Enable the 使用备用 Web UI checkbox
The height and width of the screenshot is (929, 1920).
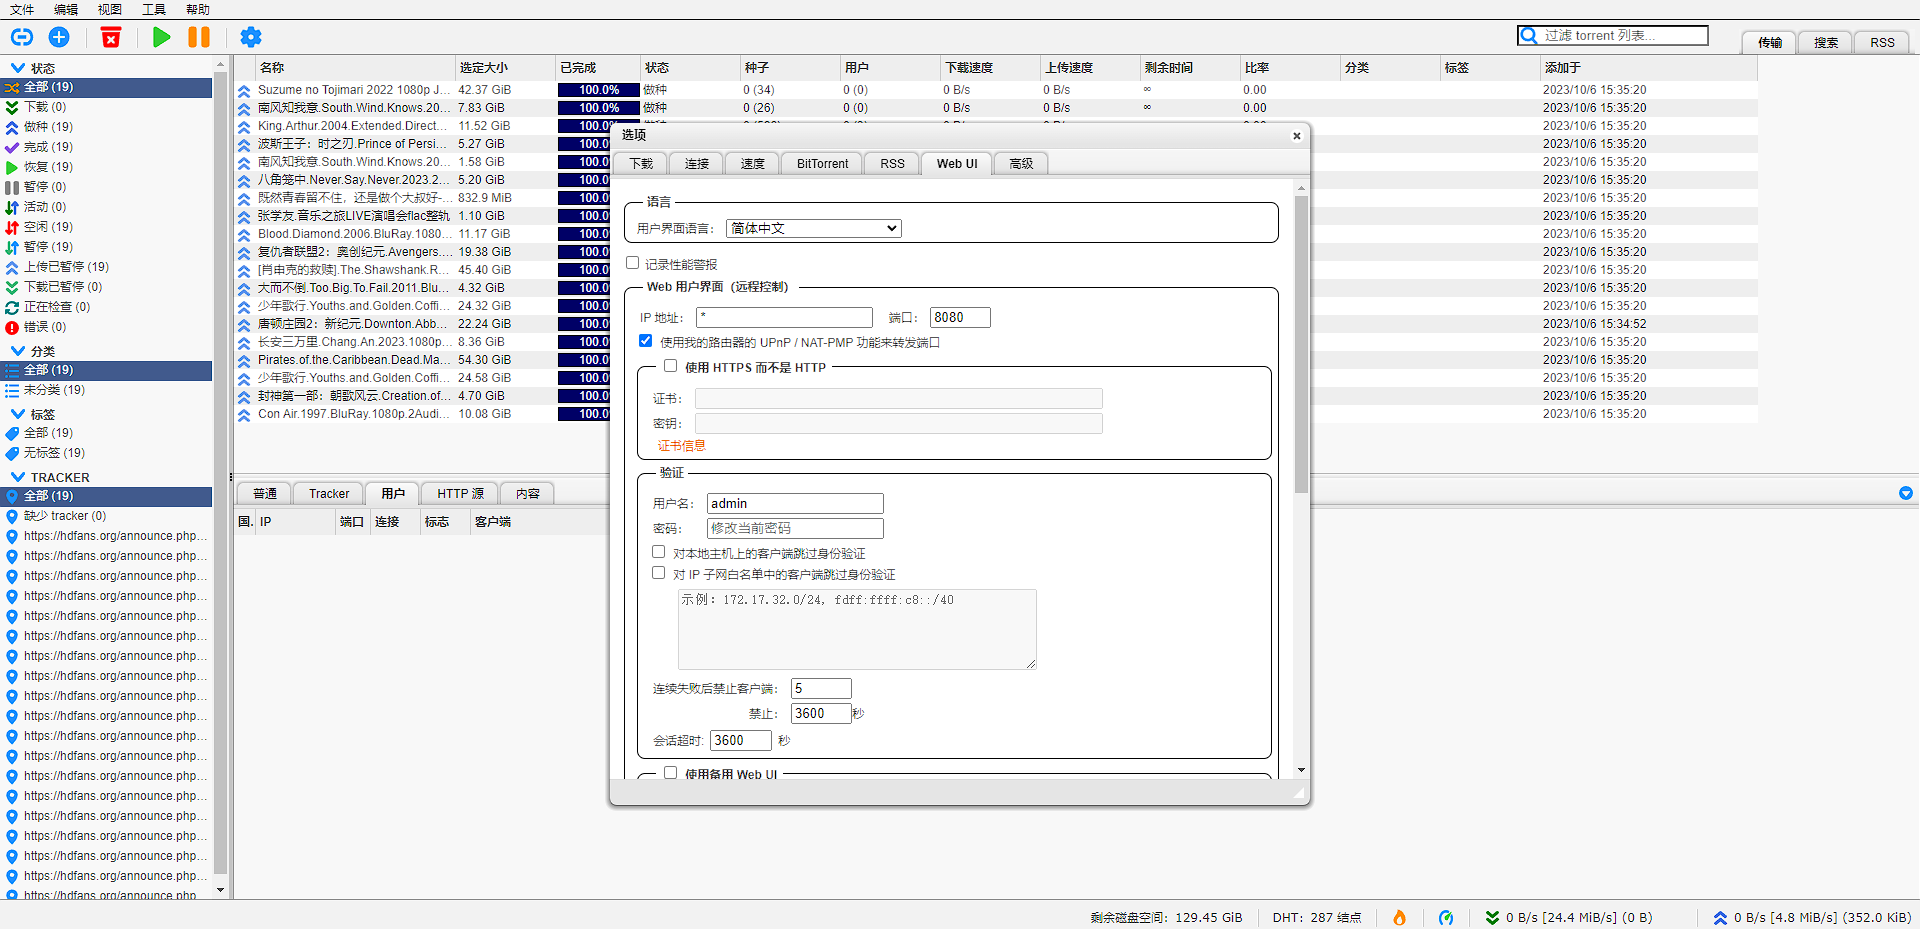pyautogui.click(x=671, y=773)
